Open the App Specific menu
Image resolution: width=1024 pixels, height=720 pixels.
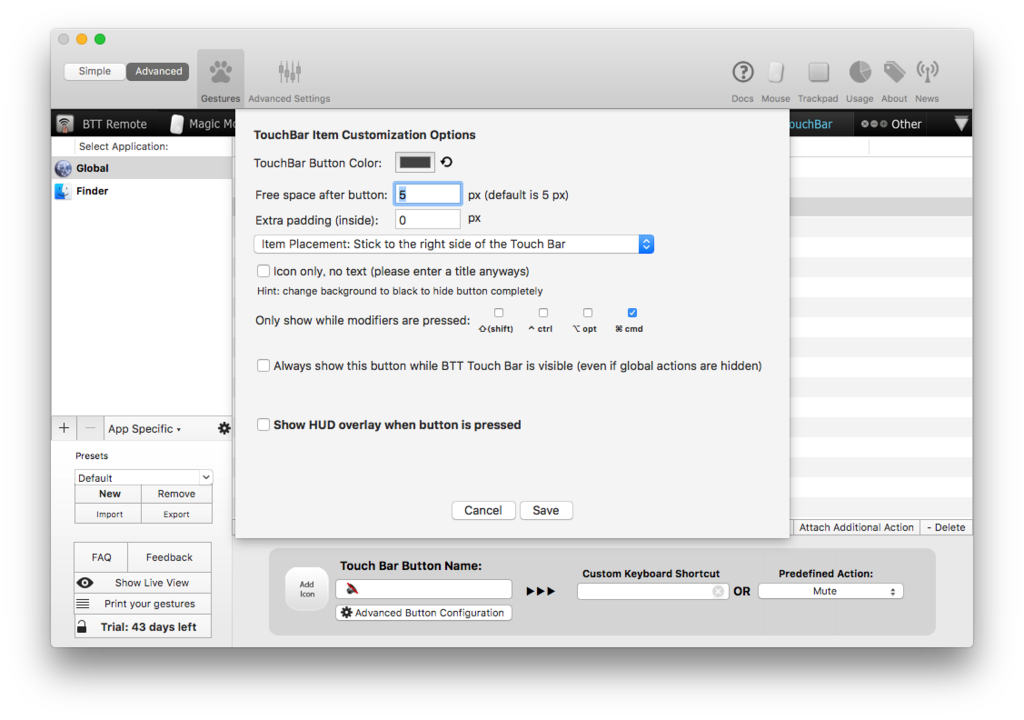(145, 429)
